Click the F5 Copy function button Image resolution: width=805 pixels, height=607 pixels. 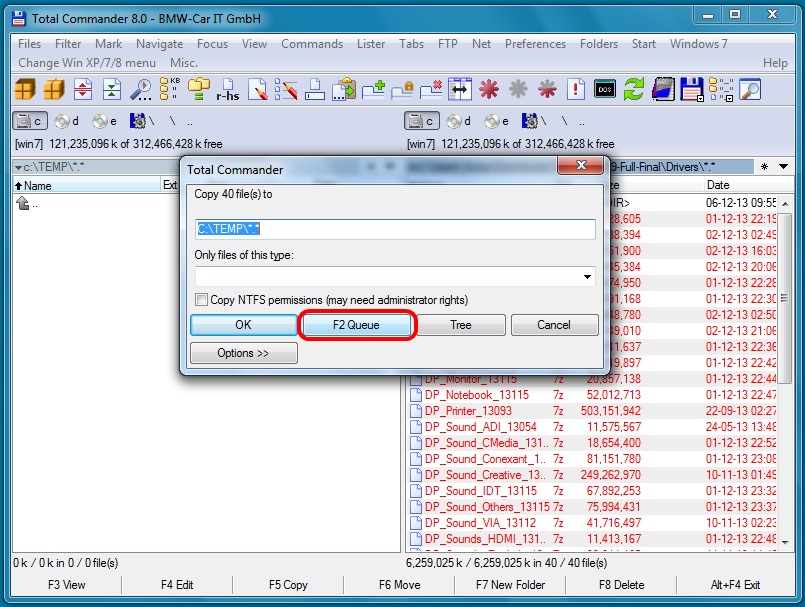(x=288, y=584)
